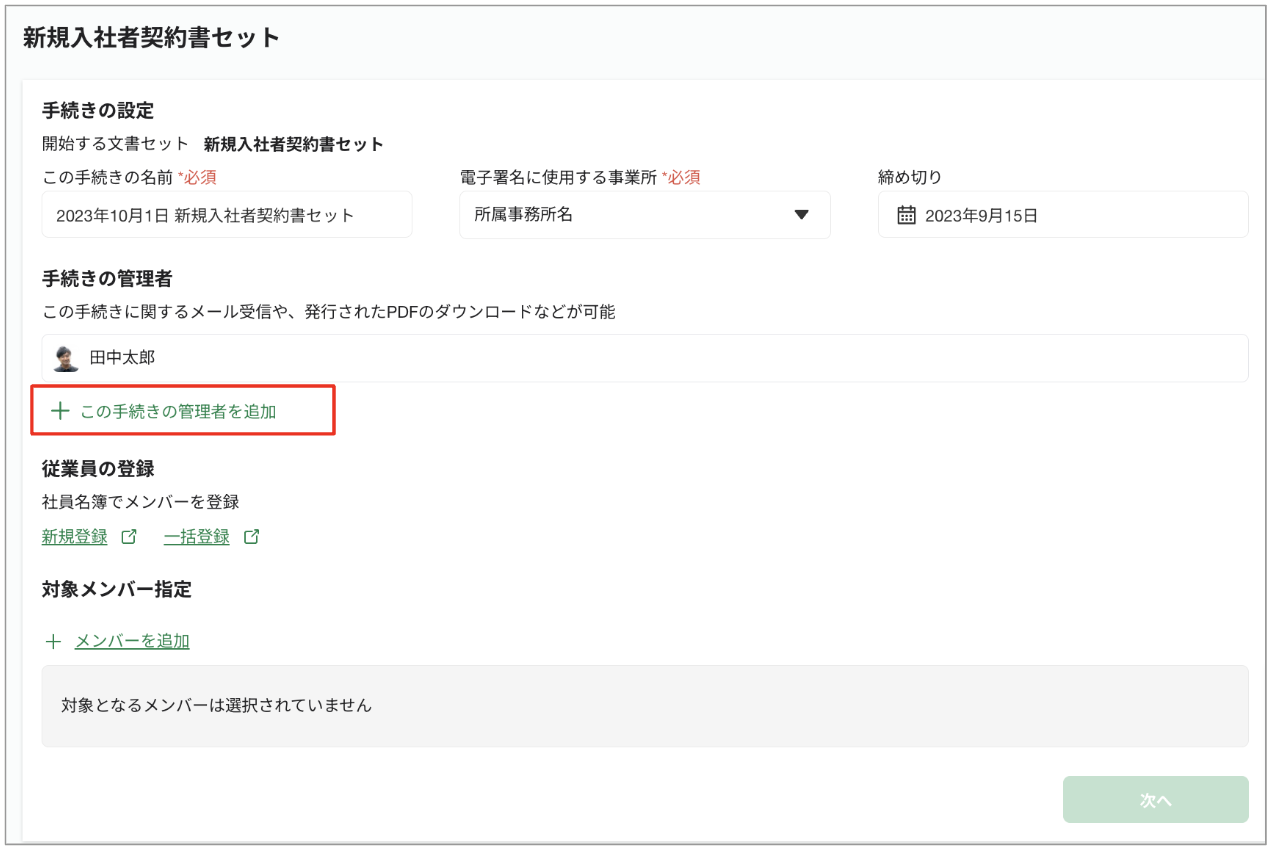Select the procedure name input field
The image size is (1276, 856).
227,214
